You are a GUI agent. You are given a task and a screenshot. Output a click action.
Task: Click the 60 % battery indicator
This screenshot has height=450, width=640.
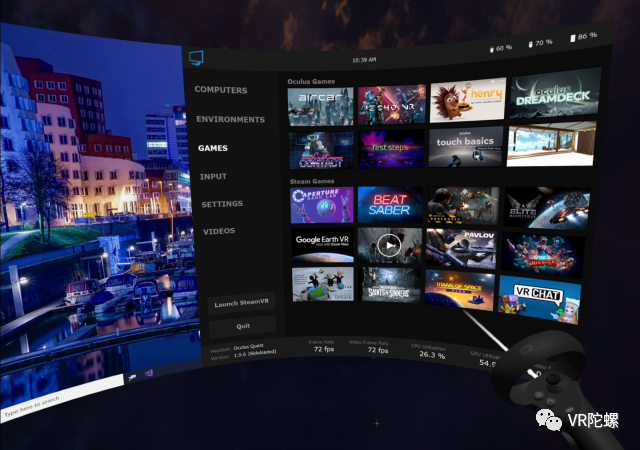(x=501, y=49)
